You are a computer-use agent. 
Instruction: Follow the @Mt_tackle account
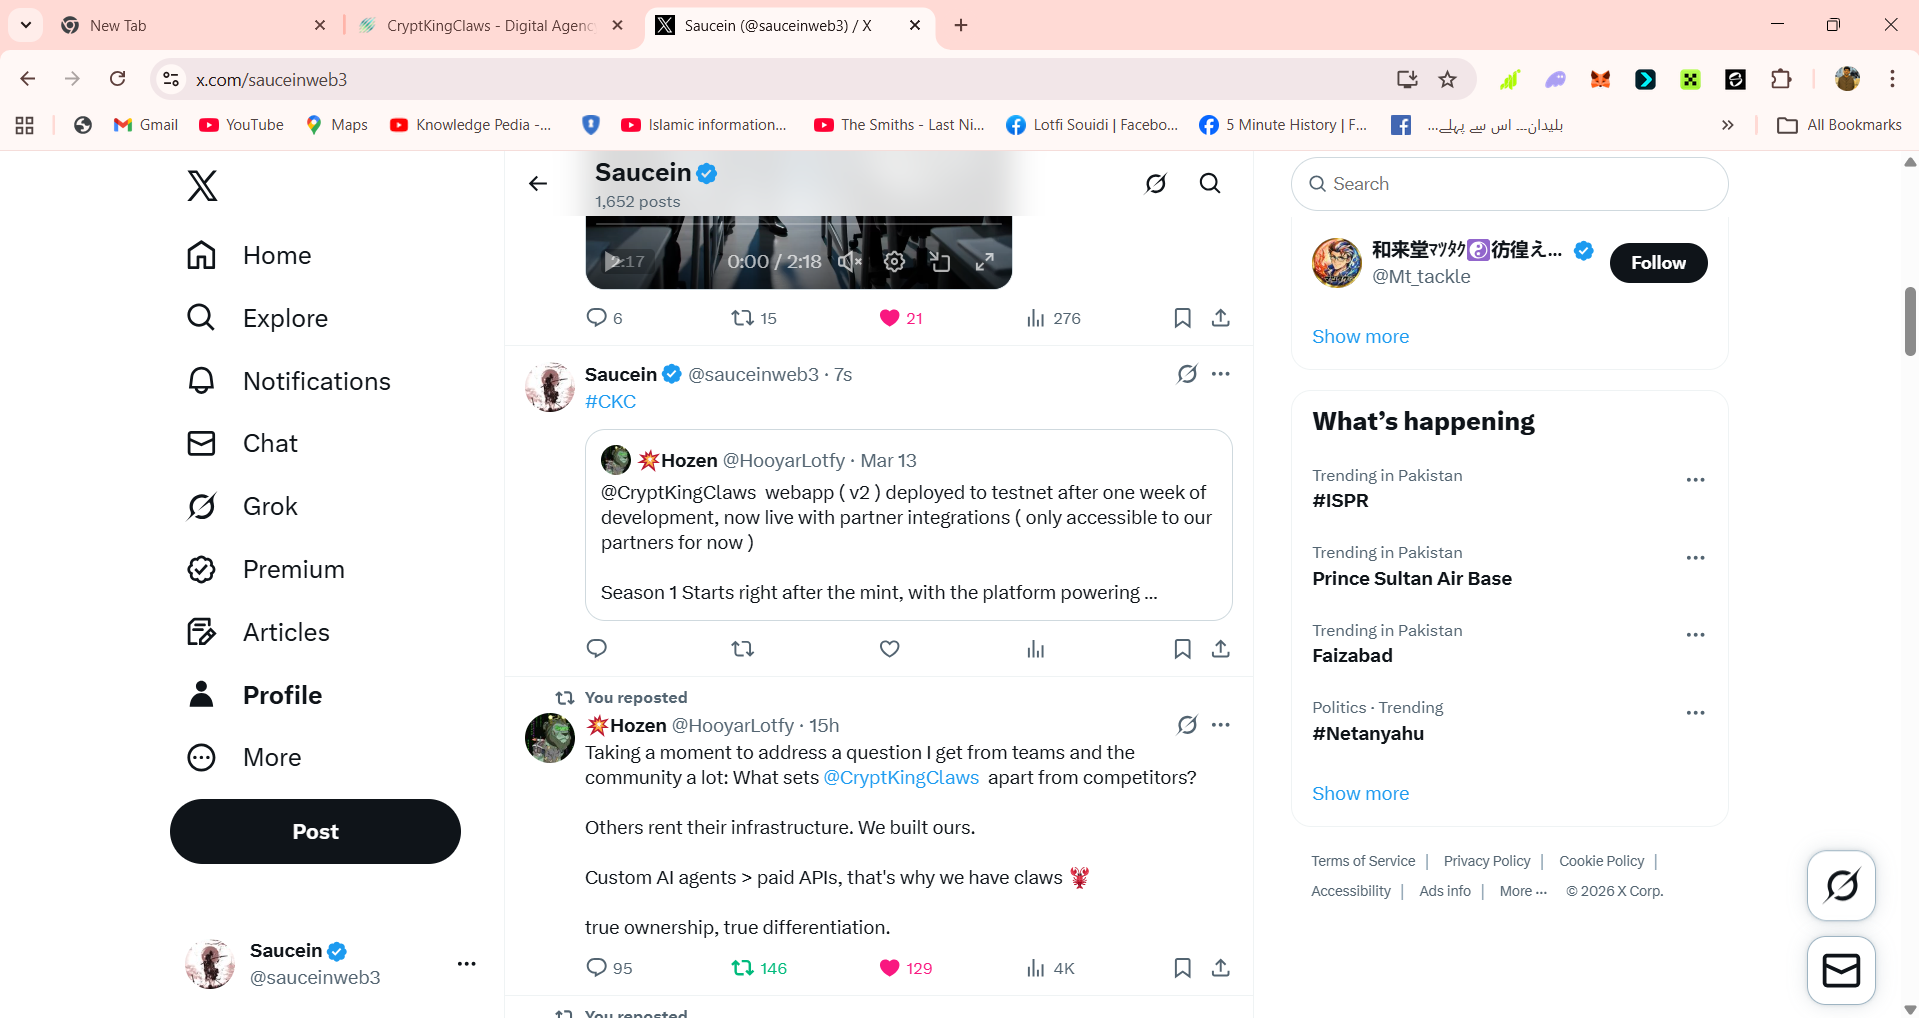1658,263
